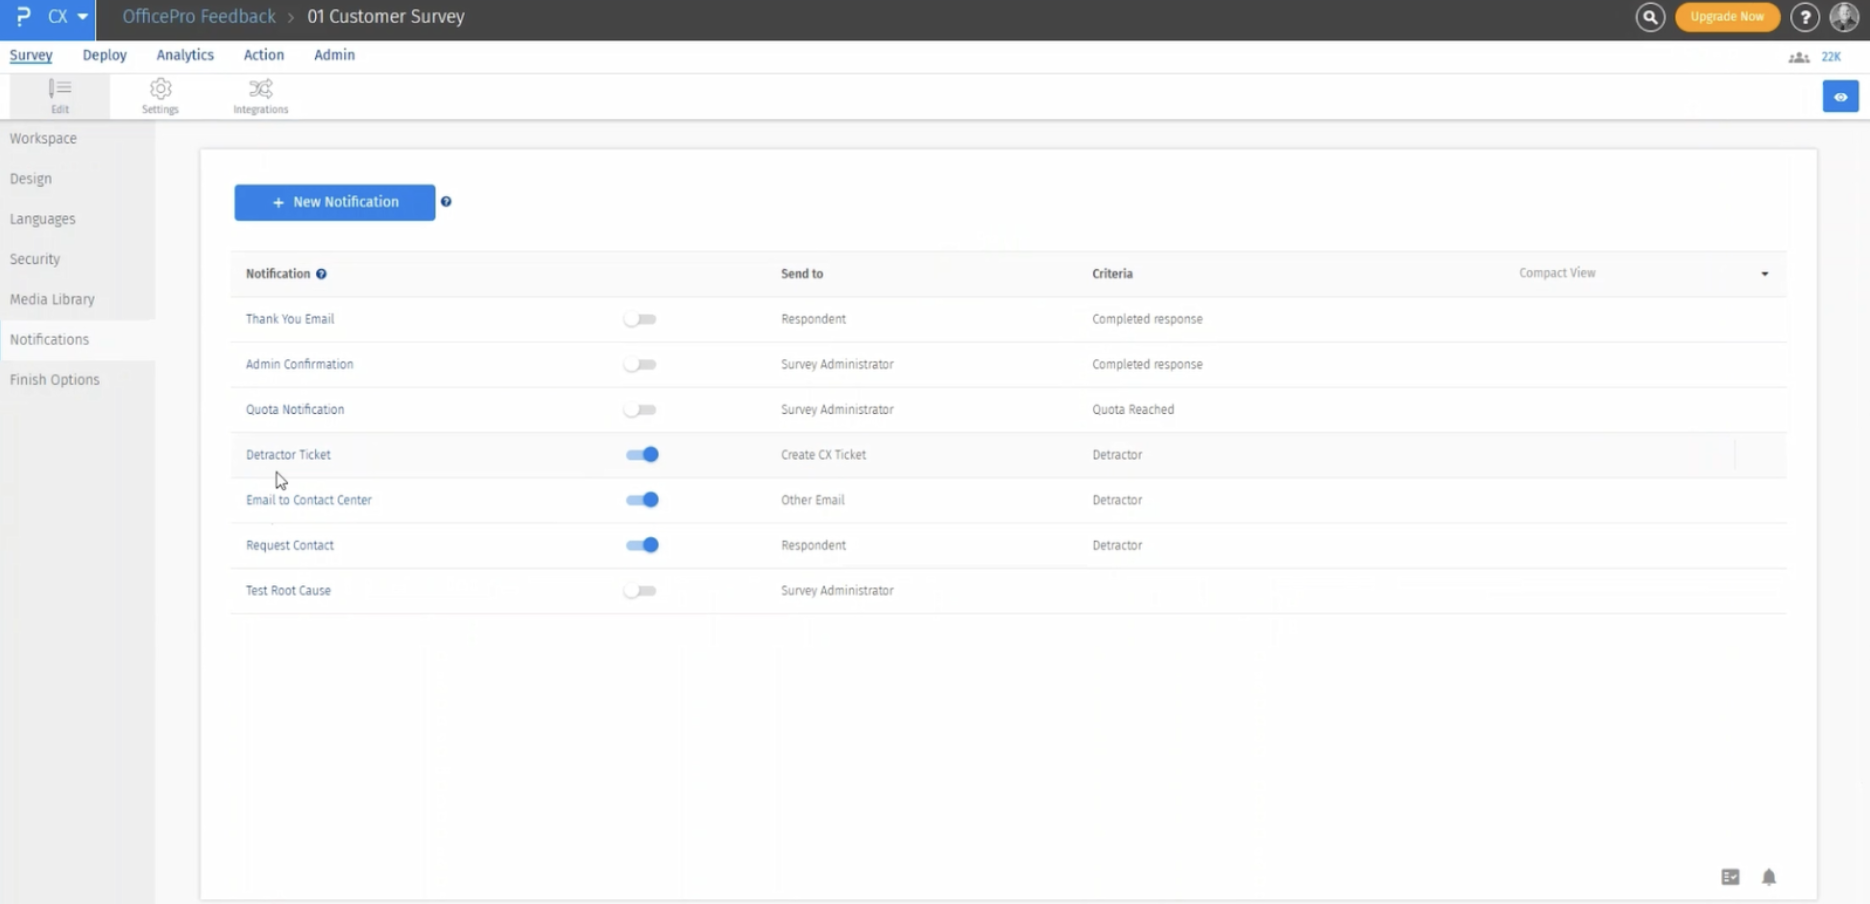The image size is (1870, 904).
Task: Open the bell notifications icon
Action: tap(1768, 877)
